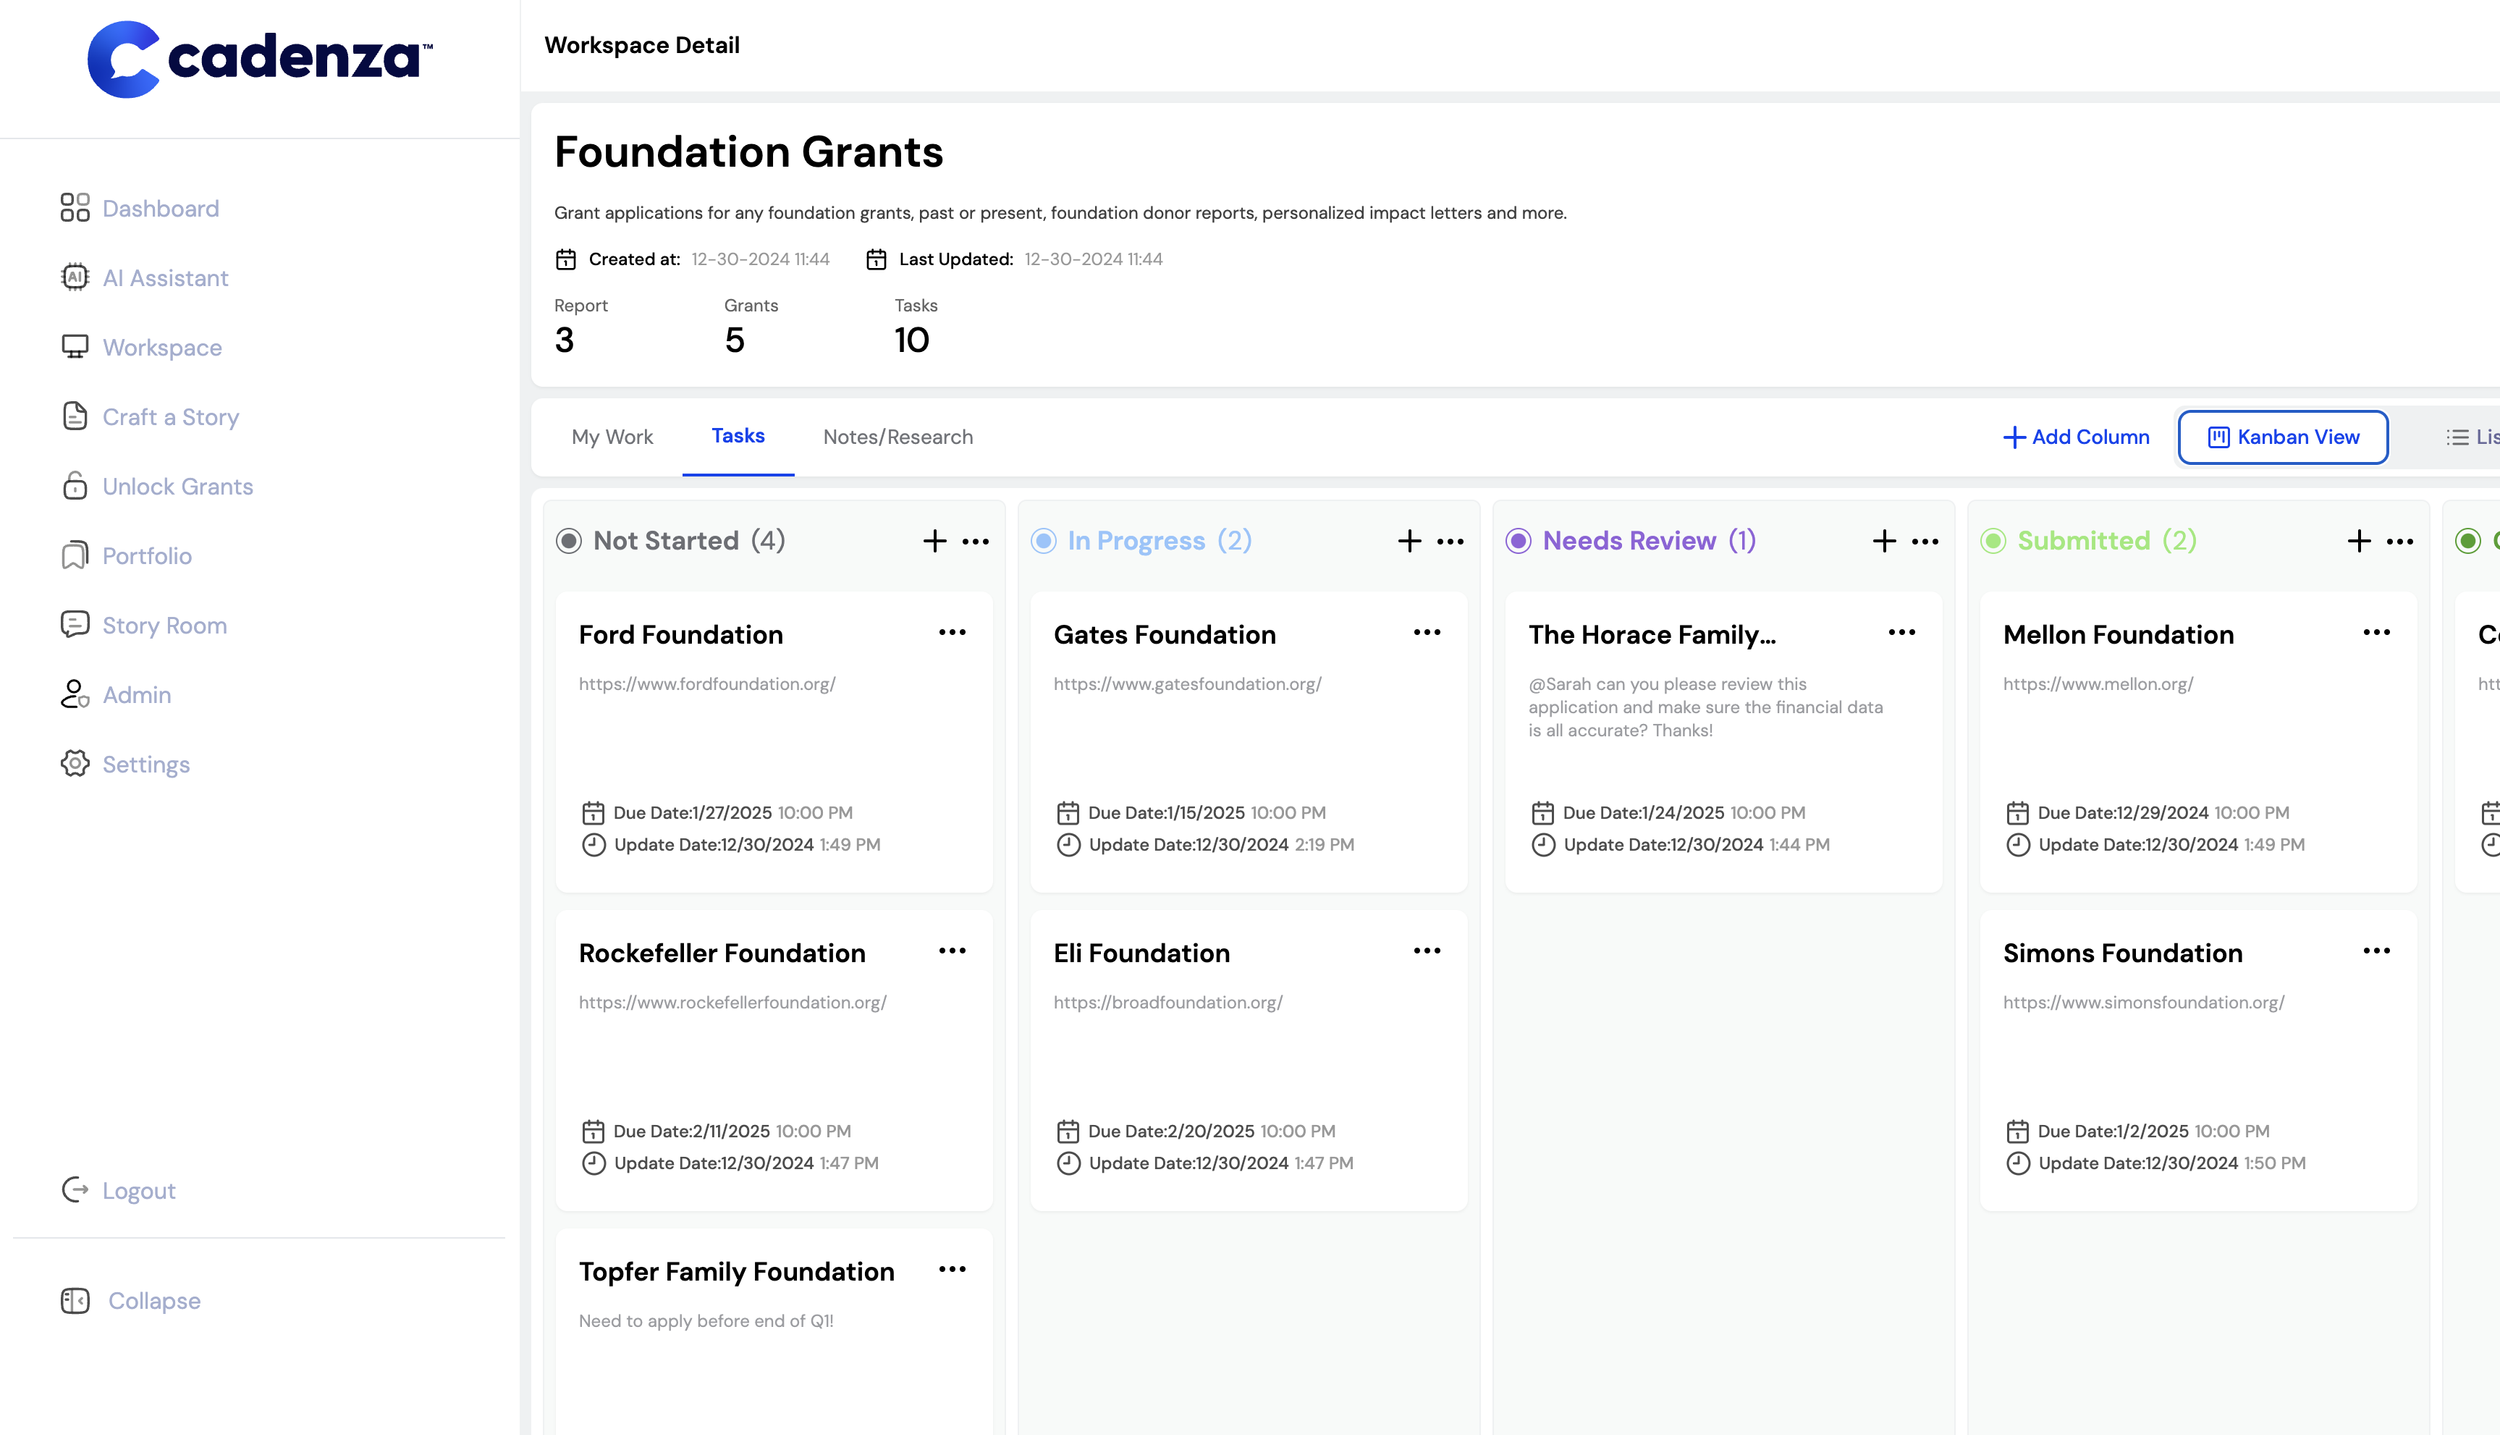Open The Horace Family card title
This screenshot has height=1435, width=2500.
tap(1652, 634)
